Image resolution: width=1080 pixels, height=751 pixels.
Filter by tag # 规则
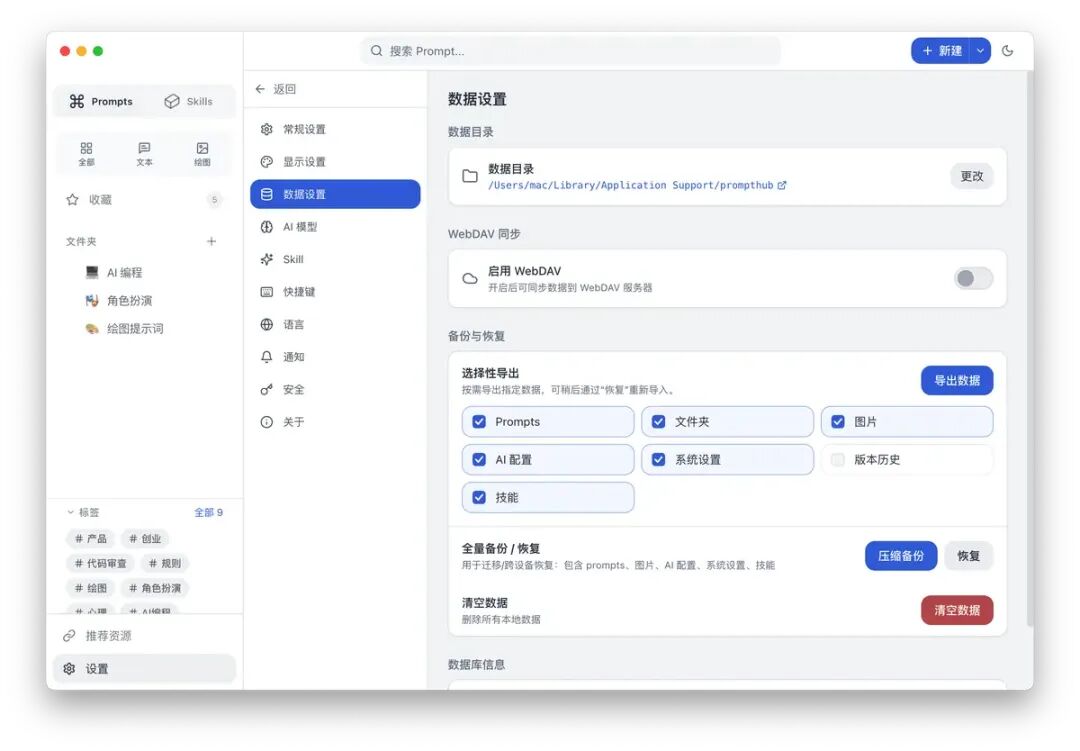[x=165, y=564]
